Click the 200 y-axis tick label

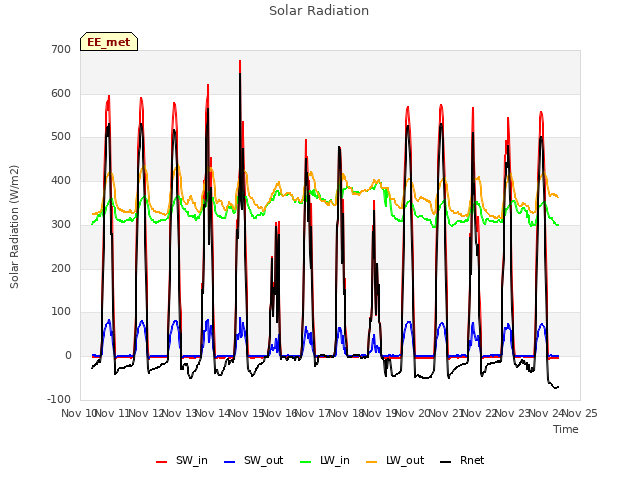61,269
